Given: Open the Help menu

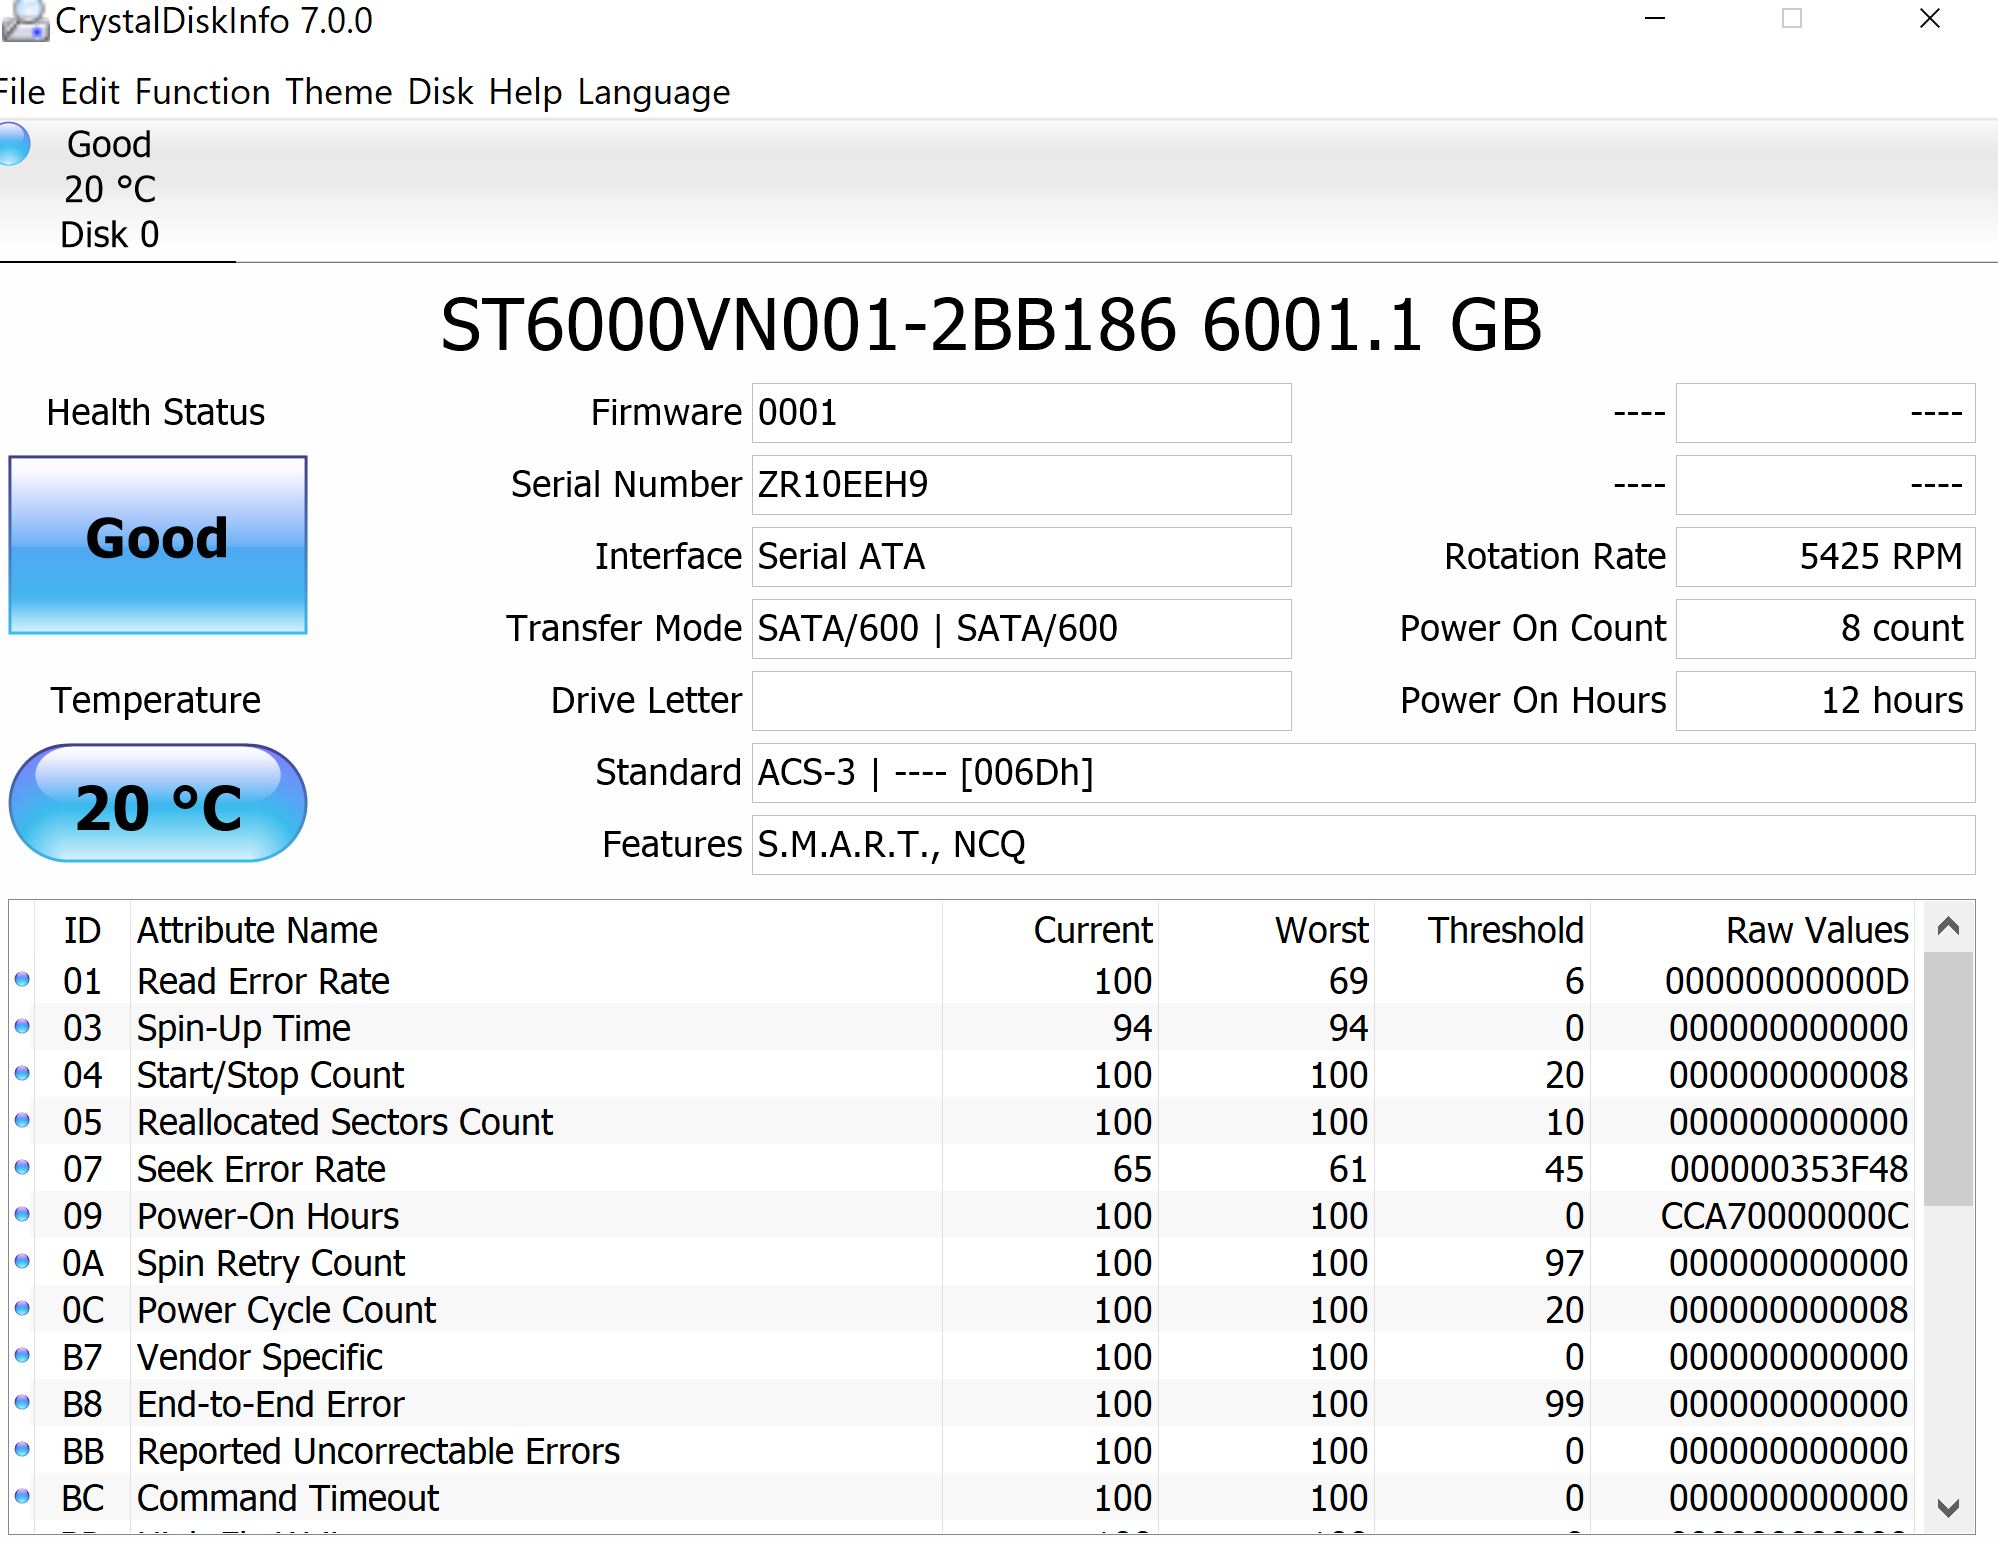Looking at the screenshot, I should click(526, 92).
